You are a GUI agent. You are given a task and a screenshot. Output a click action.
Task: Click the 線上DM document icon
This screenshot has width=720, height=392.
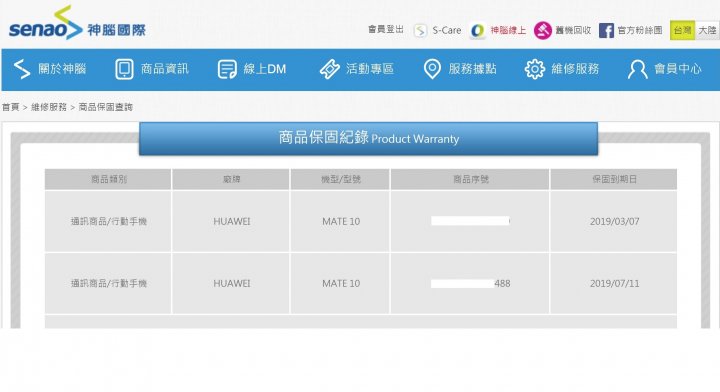tap(227, 69)
